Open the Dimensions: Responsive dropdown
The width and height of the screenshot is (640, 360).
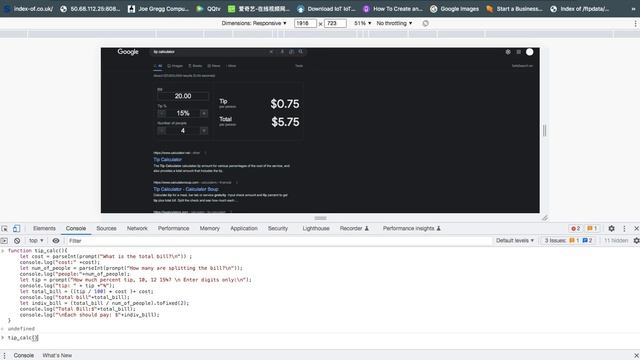click(x=254, y=23)
